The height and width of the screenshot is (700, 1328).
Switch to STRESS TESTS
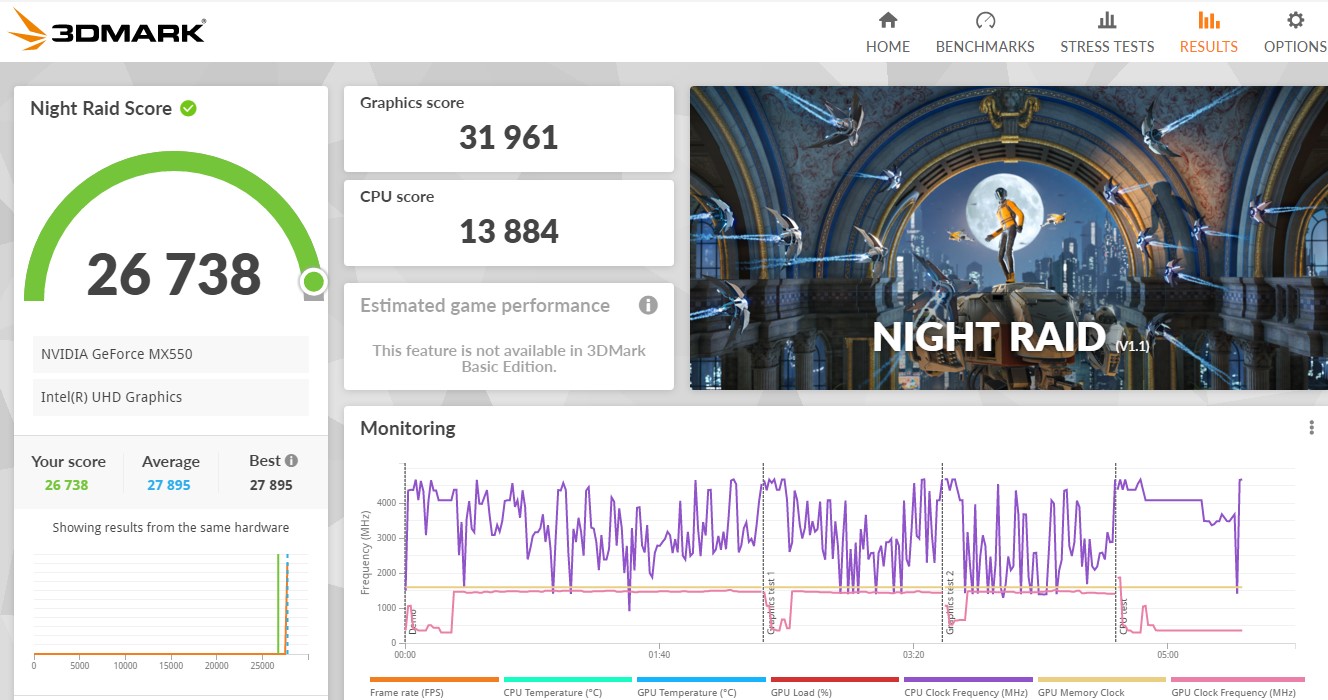tap(1107, 32)
